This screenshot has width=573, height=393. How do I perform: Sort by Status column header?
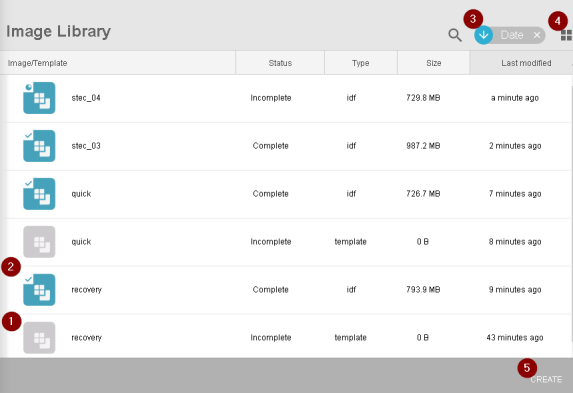tap(280, 63)
